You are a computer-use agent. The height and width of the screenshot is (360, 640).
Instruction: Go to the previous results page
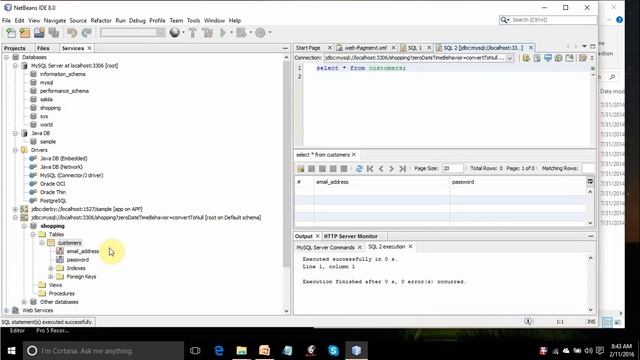pos(381,169)
